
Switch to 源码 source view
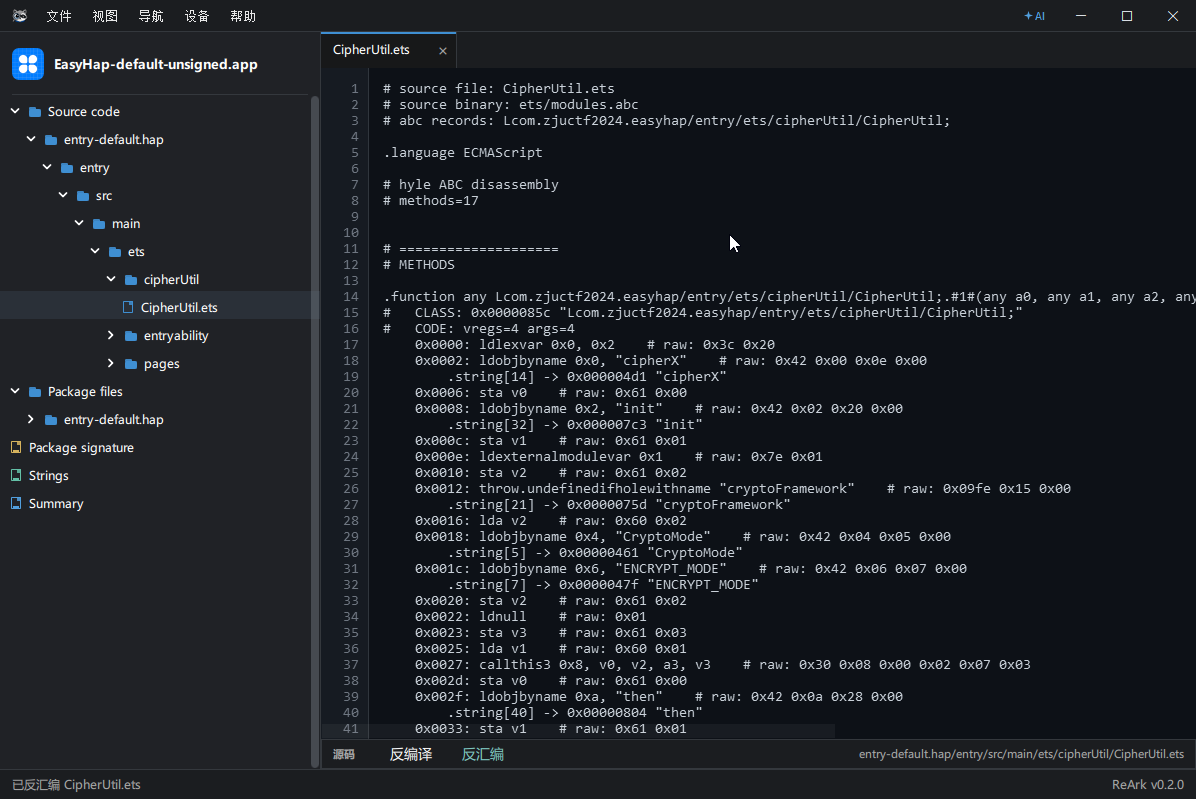click(344, 754)
